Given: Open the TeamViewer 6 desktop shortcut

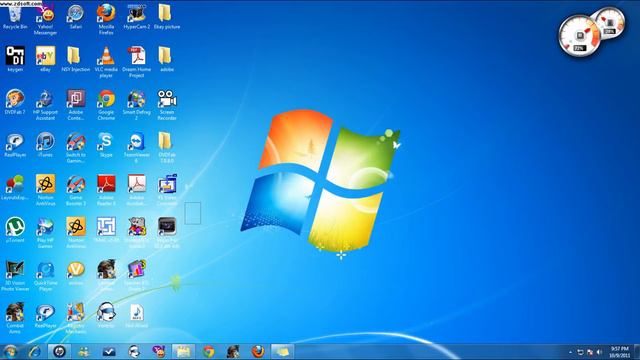Looking at the screenshot, I should [x=137, y=147].
